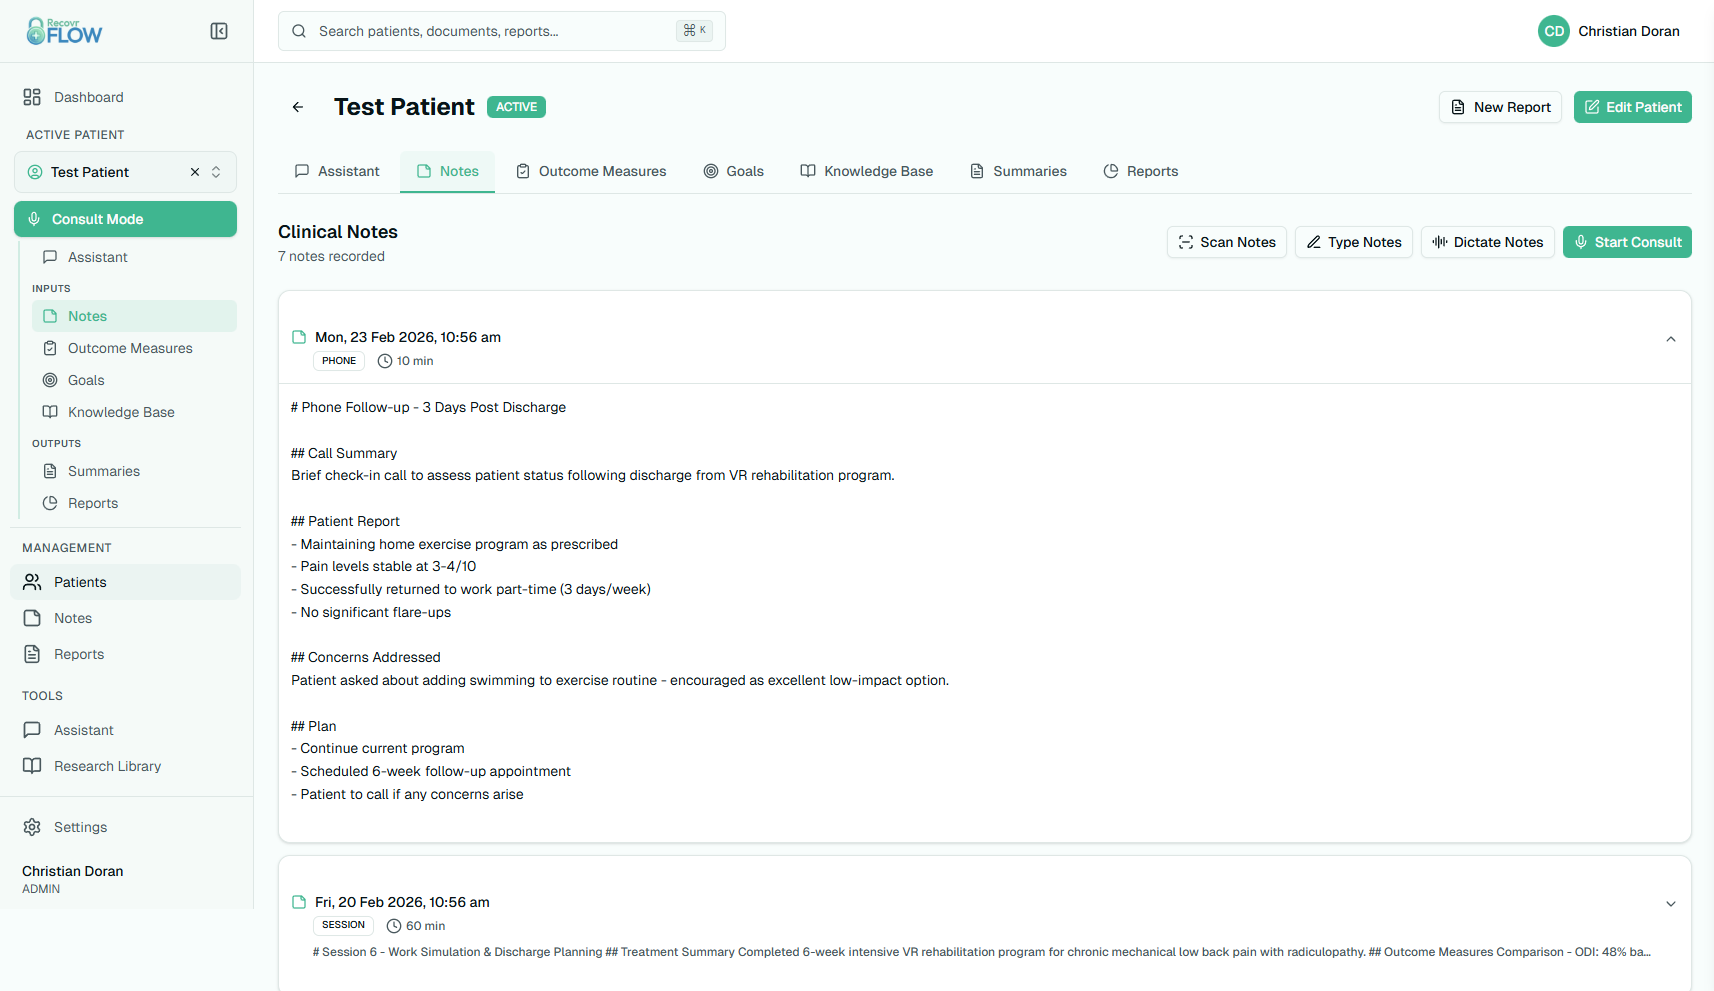Click the Research Library book icon

[32, 766]
